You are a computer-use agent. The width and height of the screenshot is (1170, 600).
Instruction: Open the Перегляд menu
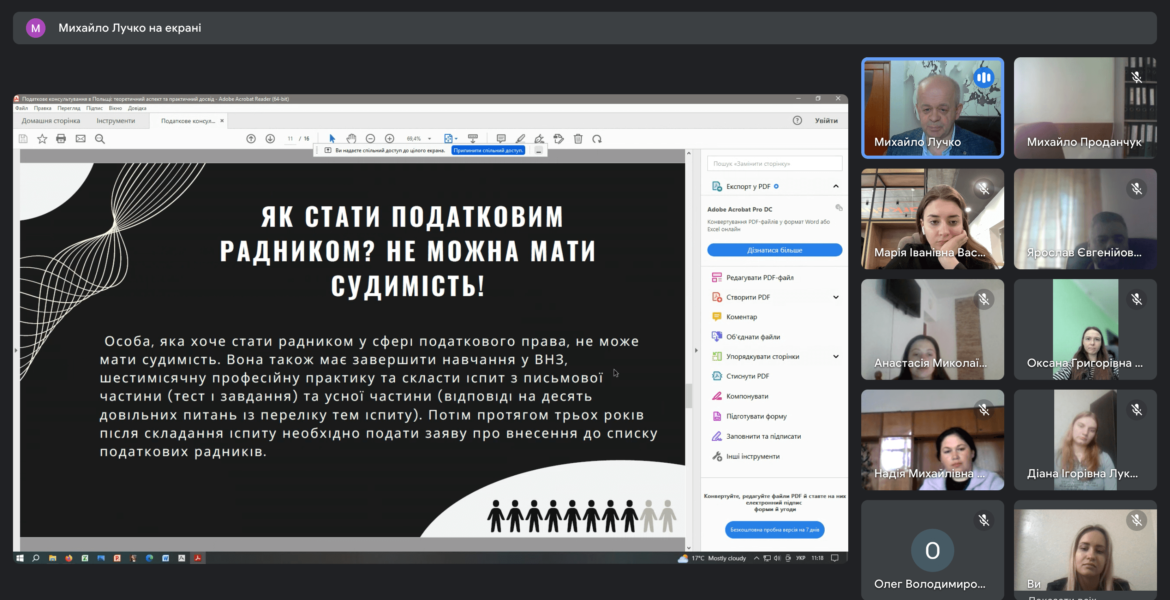[69, 108]
